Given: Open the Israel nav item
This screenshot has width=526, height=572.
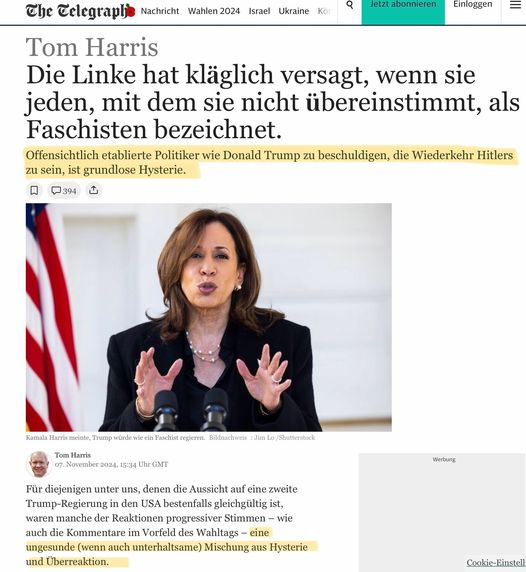Looking at the screenshot, I should coord(259,11).
